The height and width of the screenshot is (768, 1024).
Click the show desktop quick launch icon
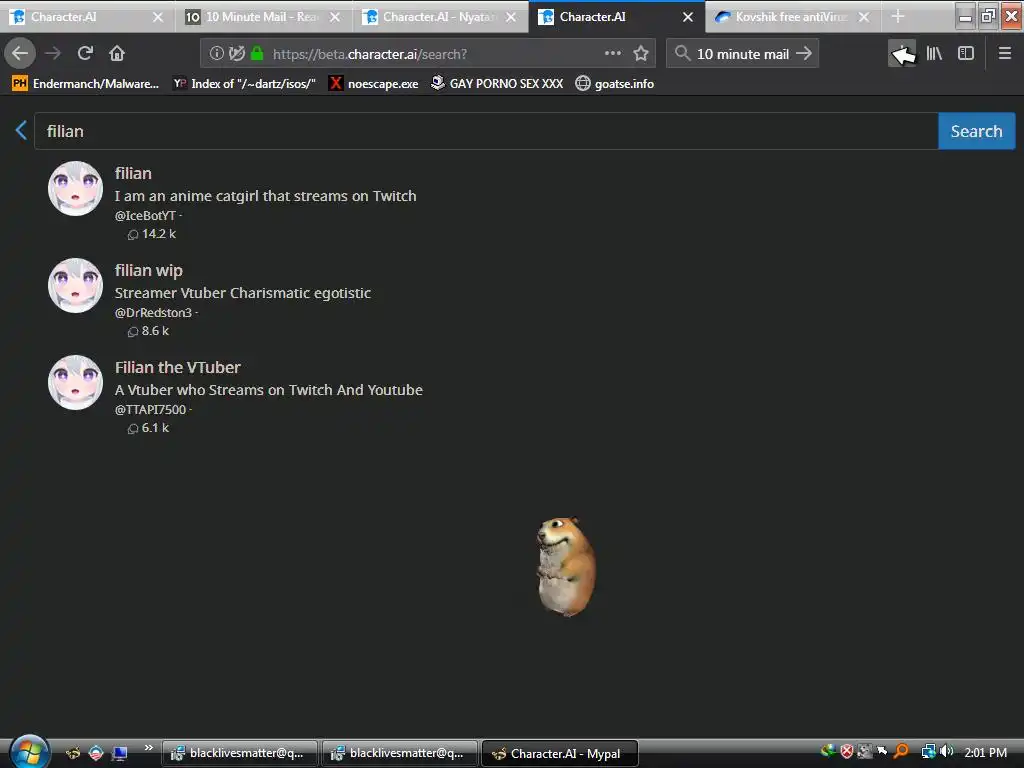click(x=120, y=753)
